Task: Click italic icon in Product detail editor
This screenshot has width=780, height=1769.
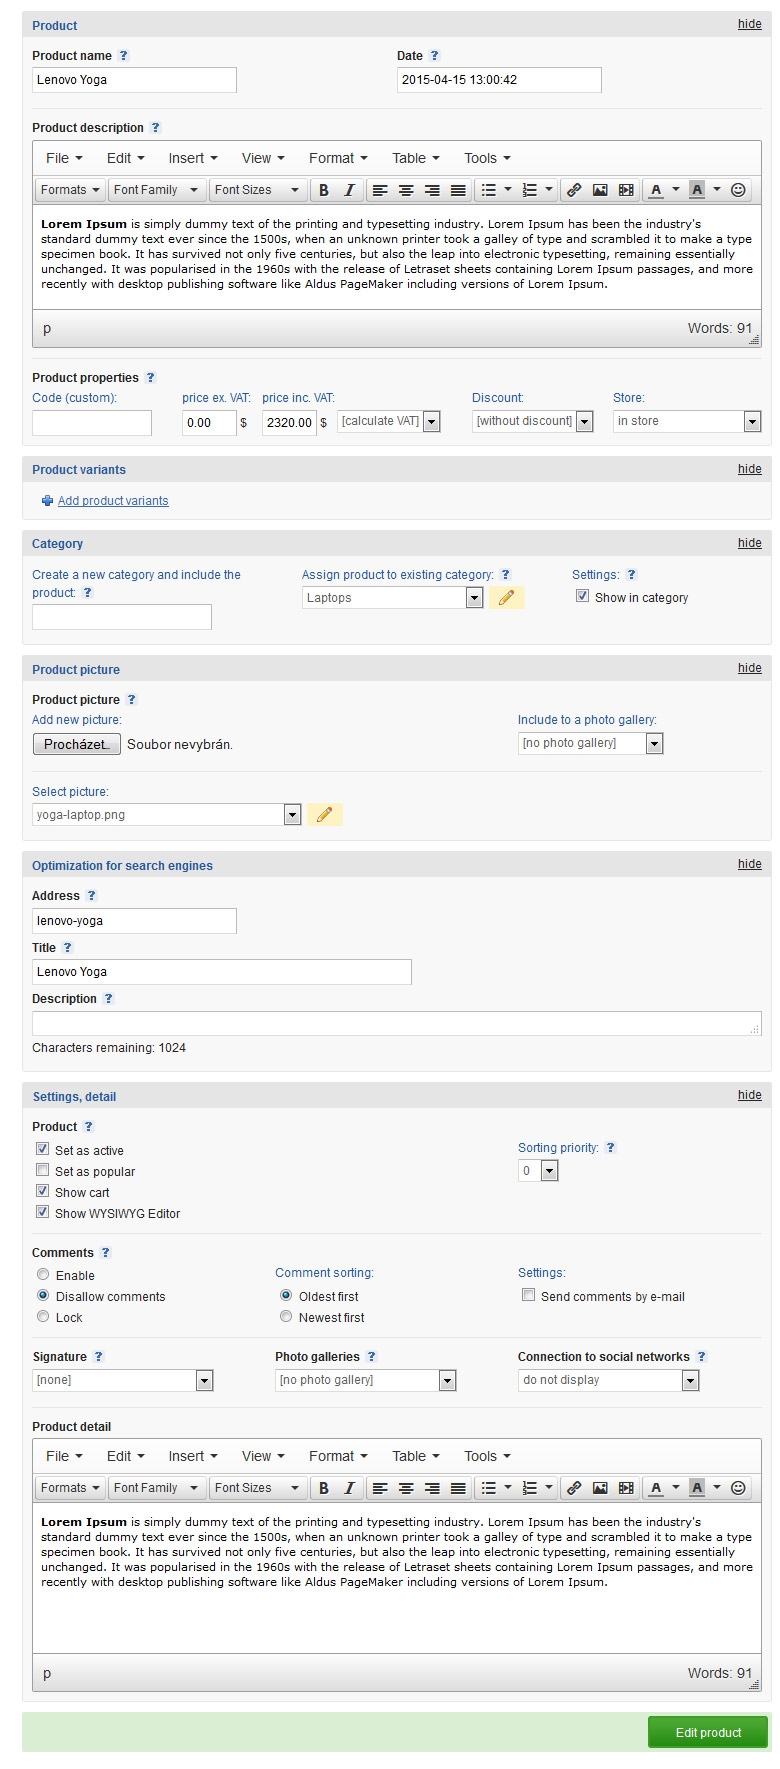Action: pos(348,1488)
